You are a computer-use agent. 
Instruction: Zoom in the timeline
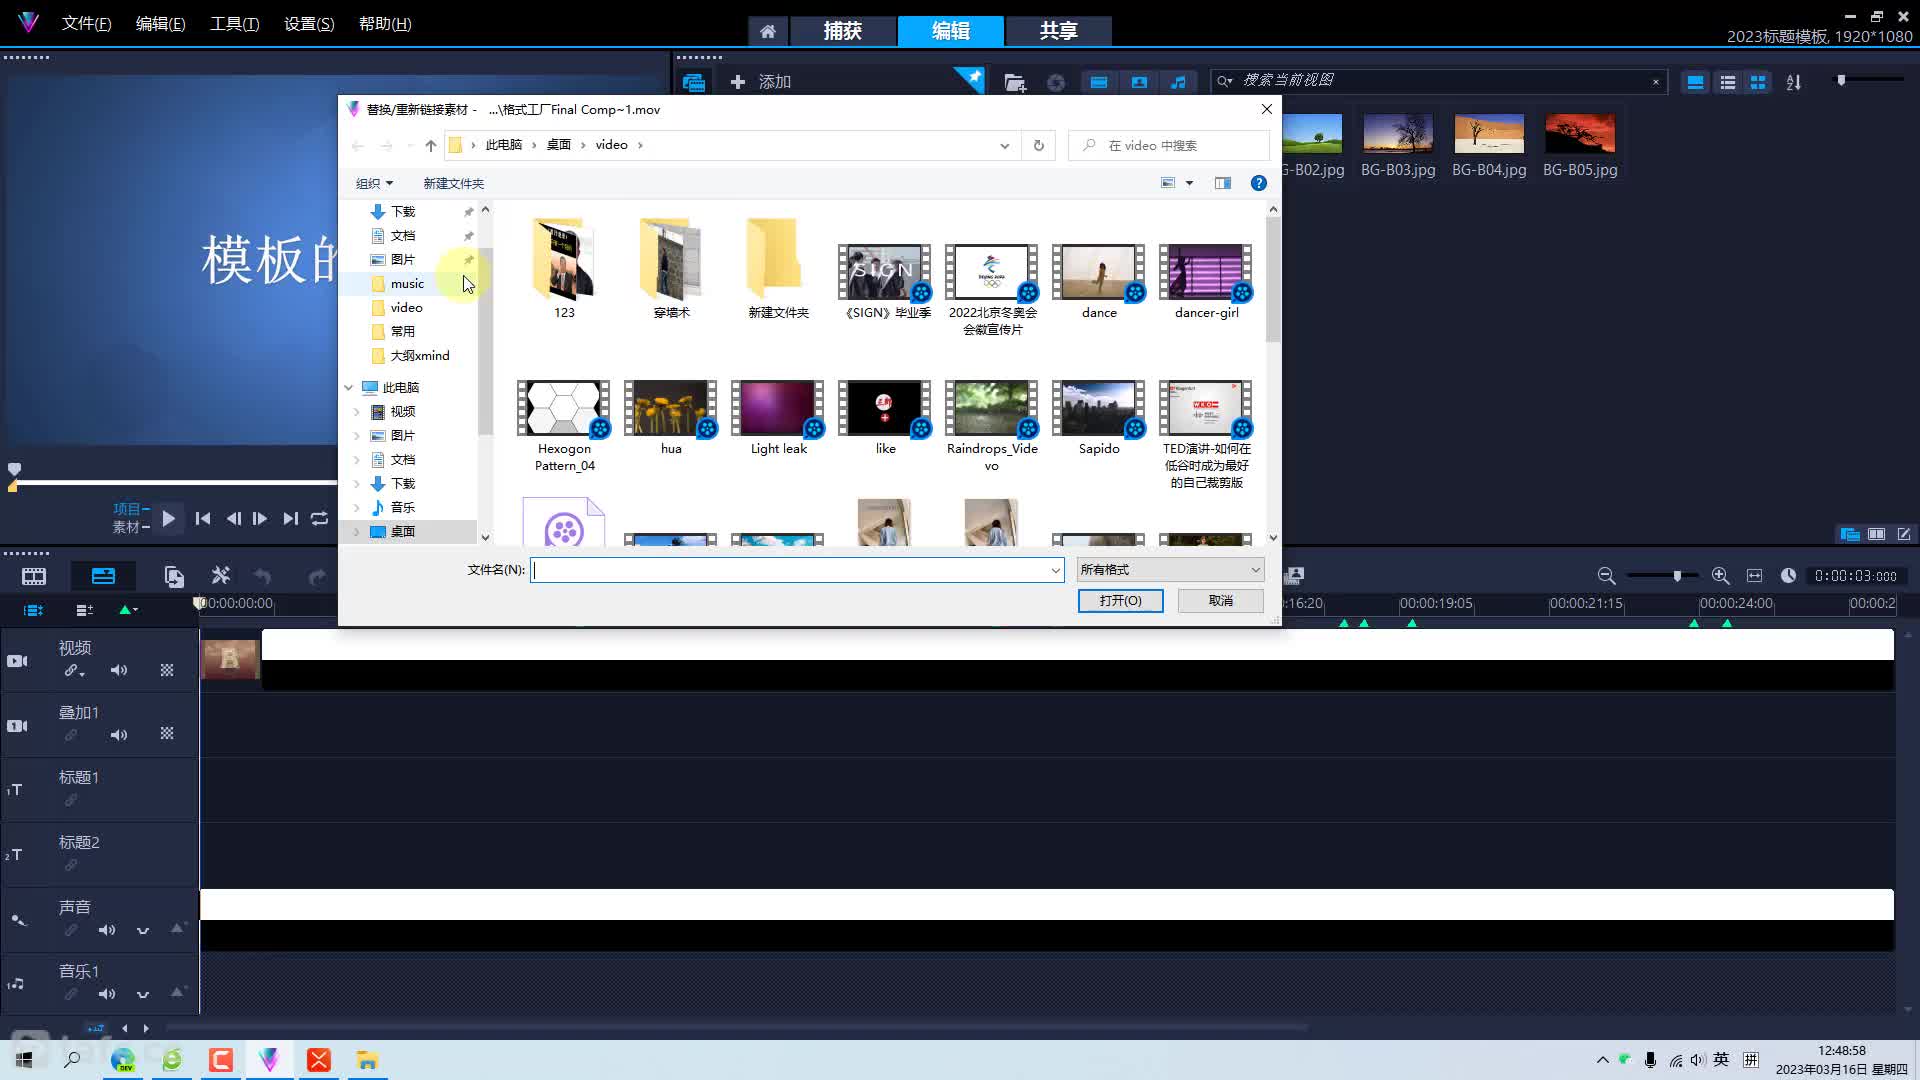click(1720, 575)
